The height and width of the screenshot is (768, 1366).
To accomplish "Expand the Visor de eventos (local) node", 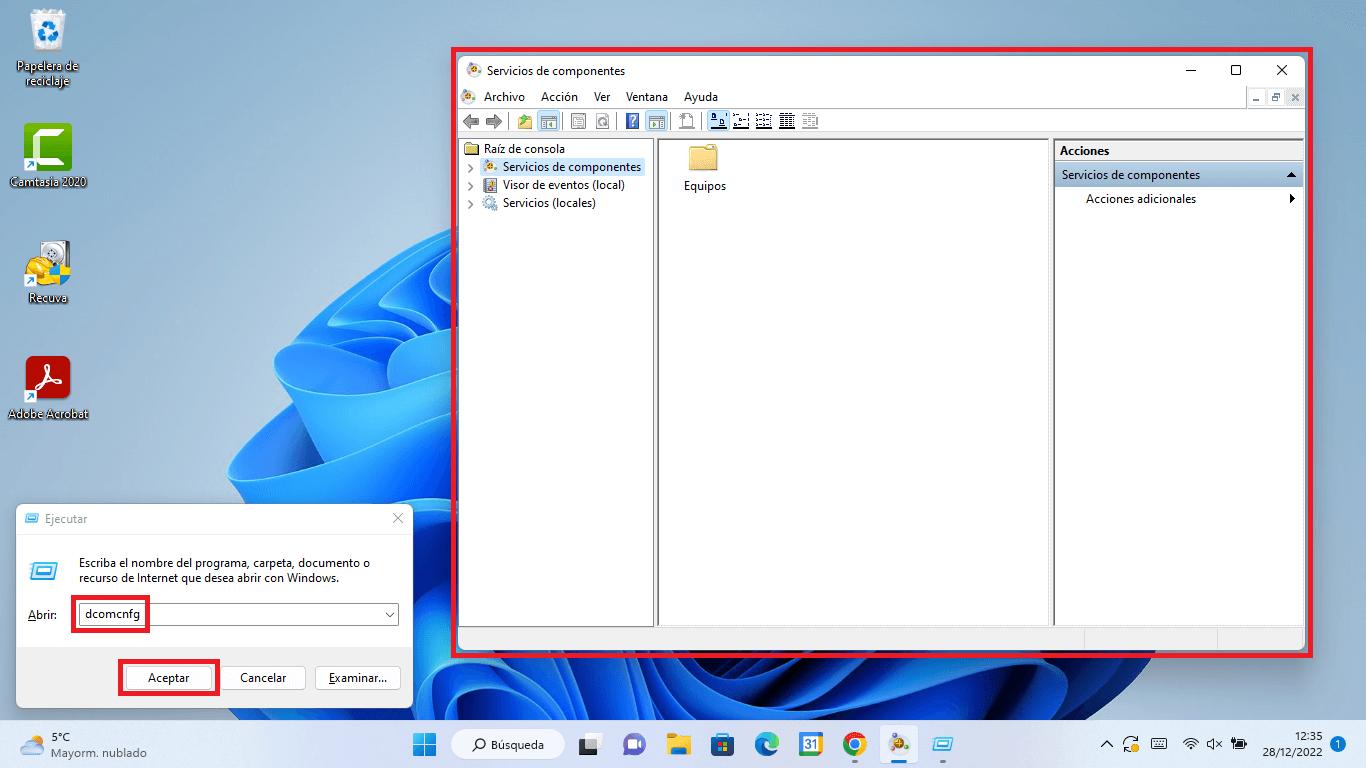I will click(471, 186).
